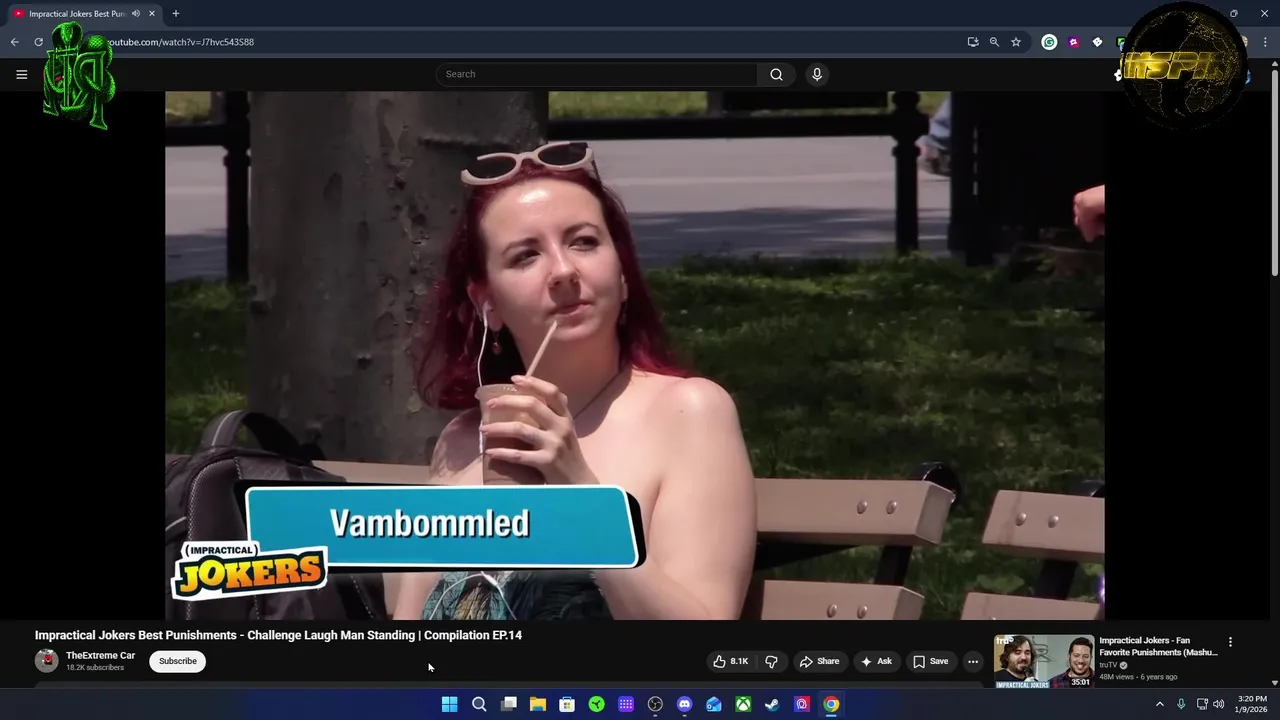Image resolution: width=1280 pixels, height=720 pixels.
Task: Subscribe to TheExtreme Car channel
Action: 178,661
